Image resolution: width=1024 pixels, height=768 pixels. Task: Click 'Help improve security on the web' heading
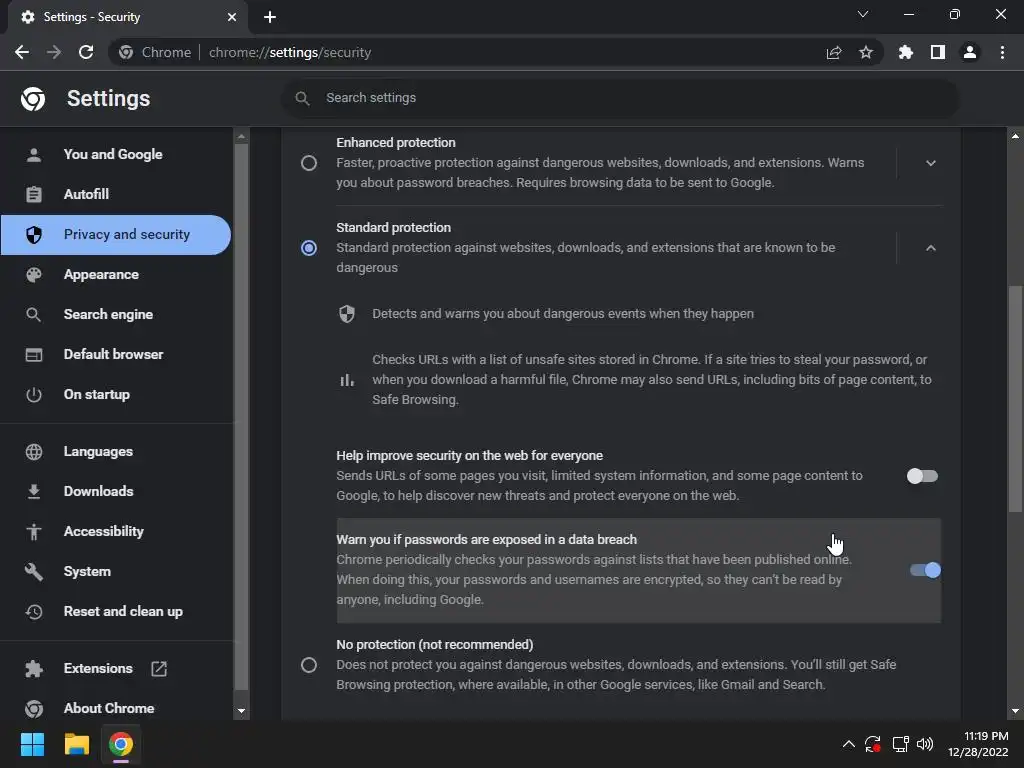pos(470,456)
